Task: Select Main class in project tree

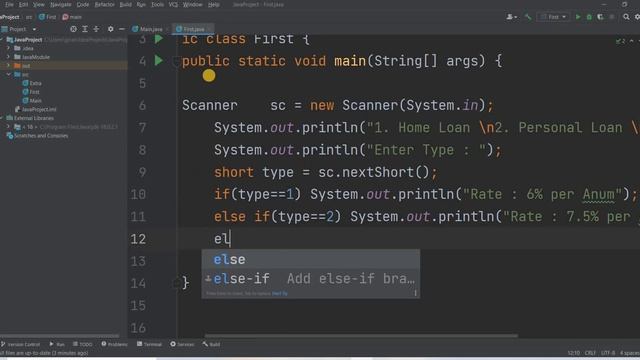Action: coord(32,100)
